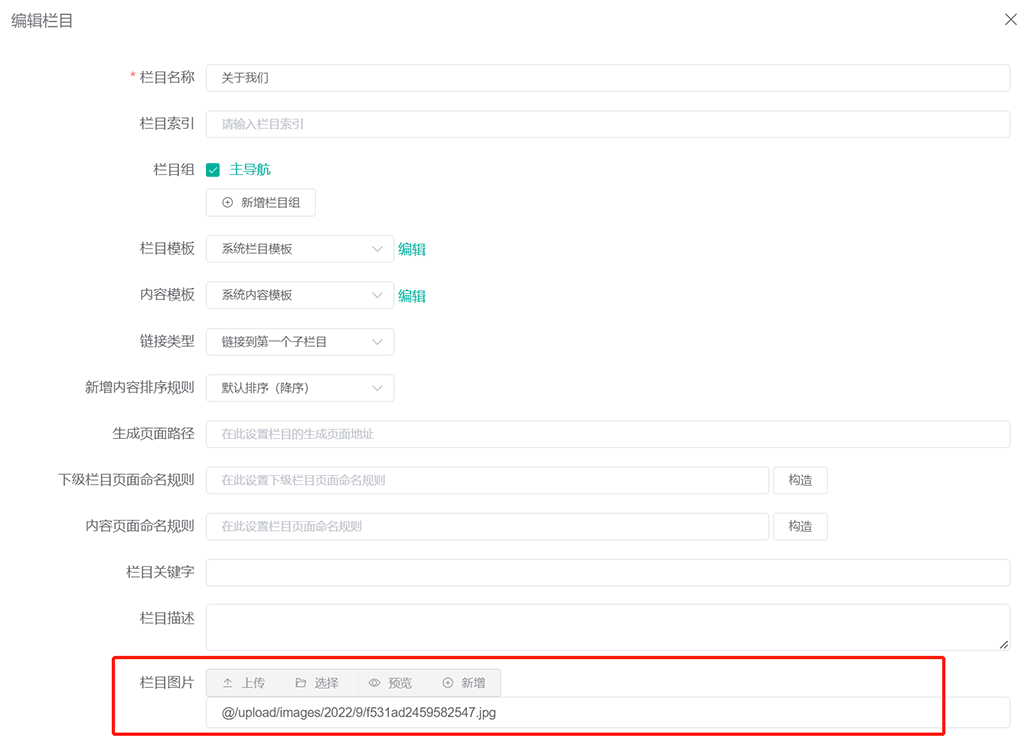Click 构造 button for 下级栏目页面命名规则

(800, 480)
